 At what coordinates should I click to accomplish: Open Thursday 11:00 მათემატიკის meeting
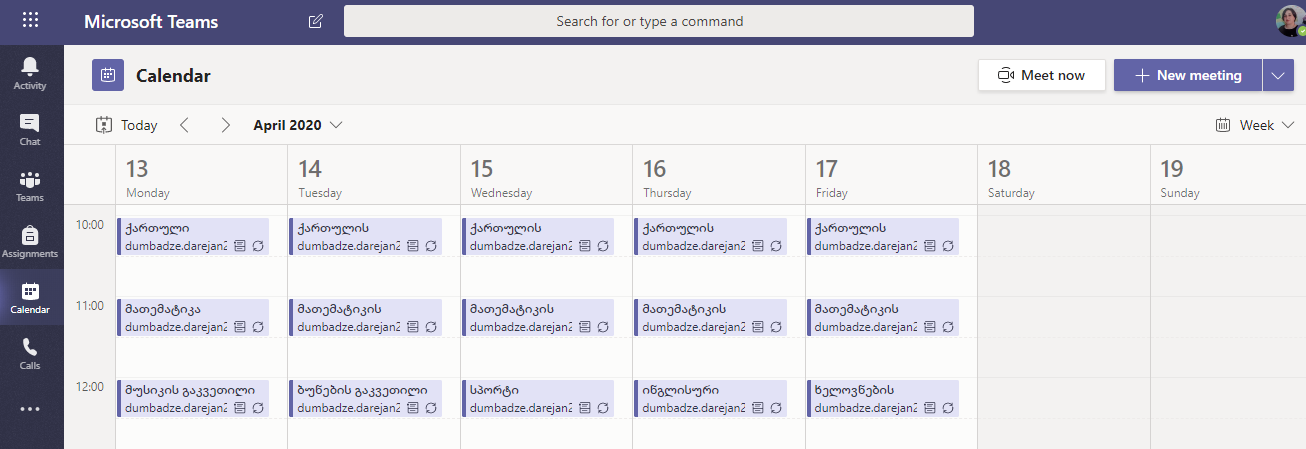click(x=710, y=317)
